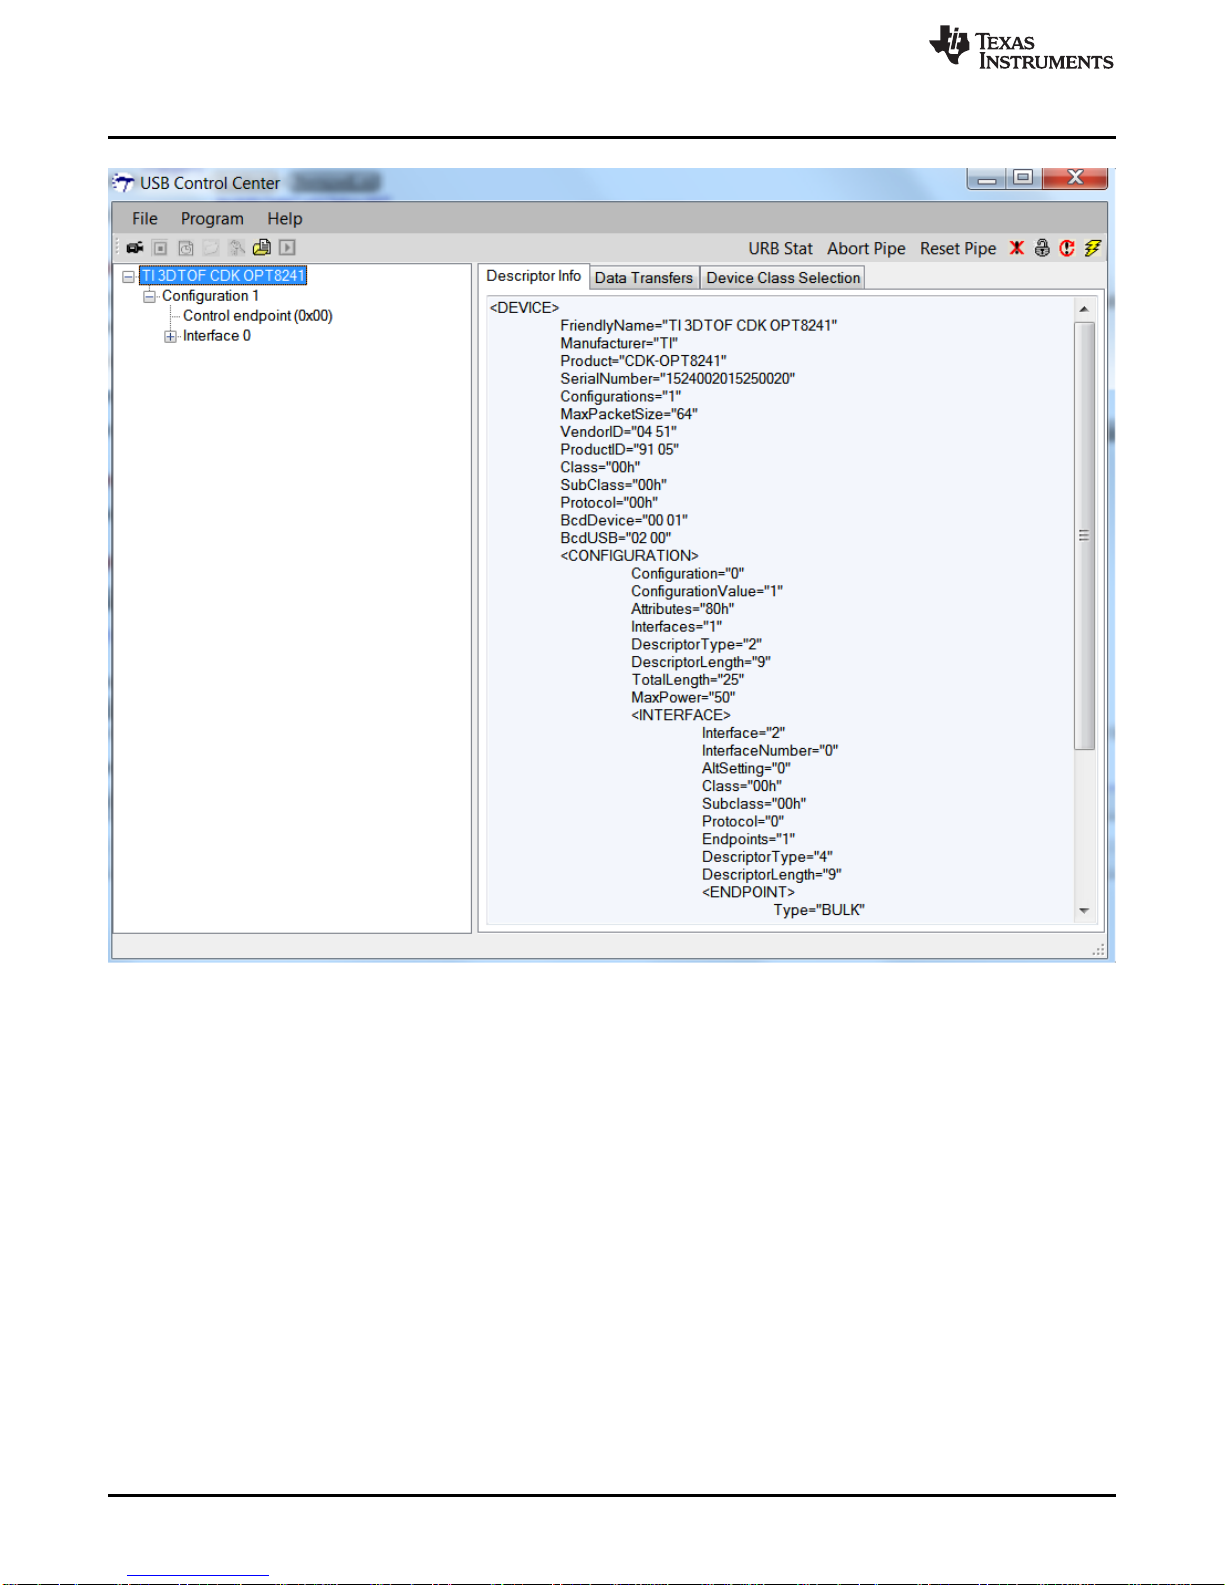Click the descriptor scrollbar up arrow
1225x1585 pixels.
coord(1084,309)
